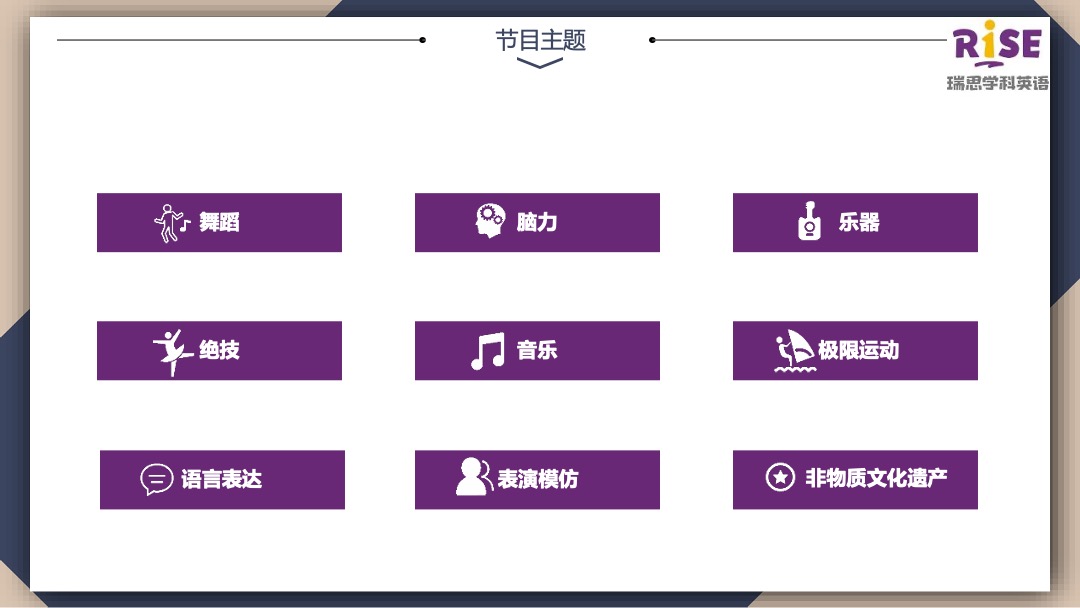The width and height of the screenshot is (1080, 608).
Task: Click the 节目主题 heading text
Action: tap(540, 41)
